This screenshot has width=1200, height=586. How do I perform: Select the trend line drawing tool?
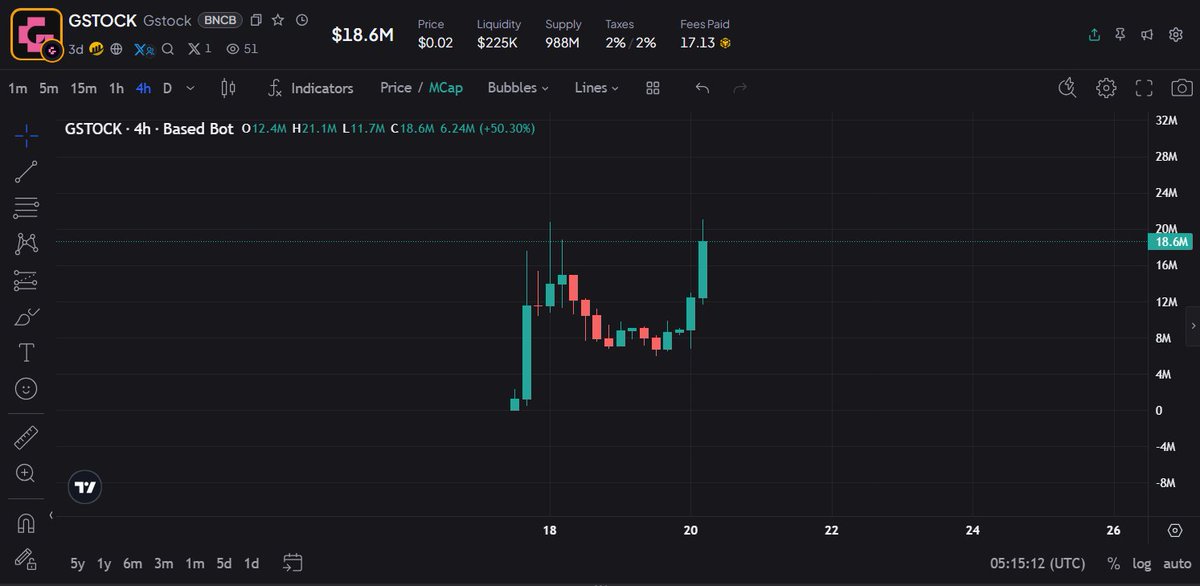click(26, 172)
